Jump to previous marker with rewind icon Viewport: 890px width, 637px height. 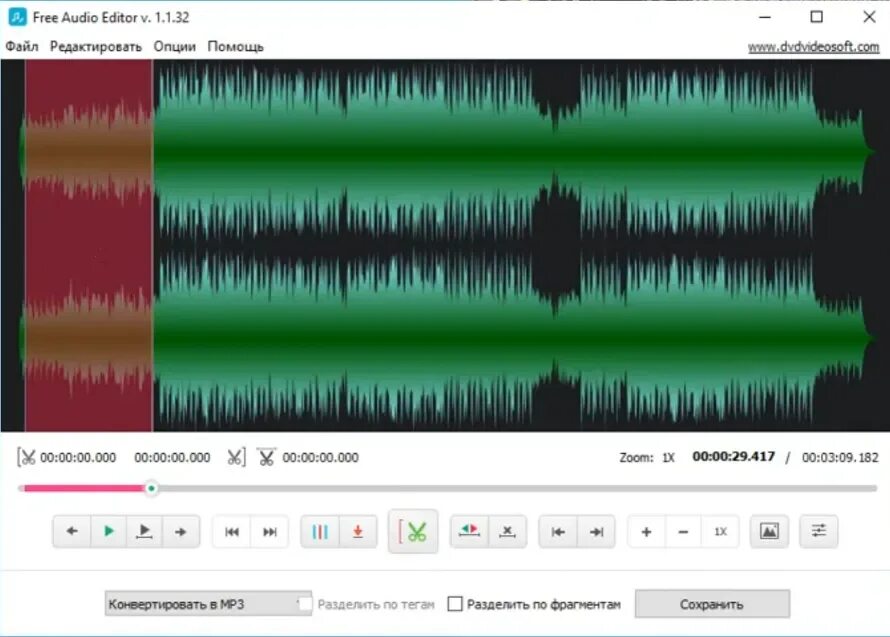tap(232, 531)
